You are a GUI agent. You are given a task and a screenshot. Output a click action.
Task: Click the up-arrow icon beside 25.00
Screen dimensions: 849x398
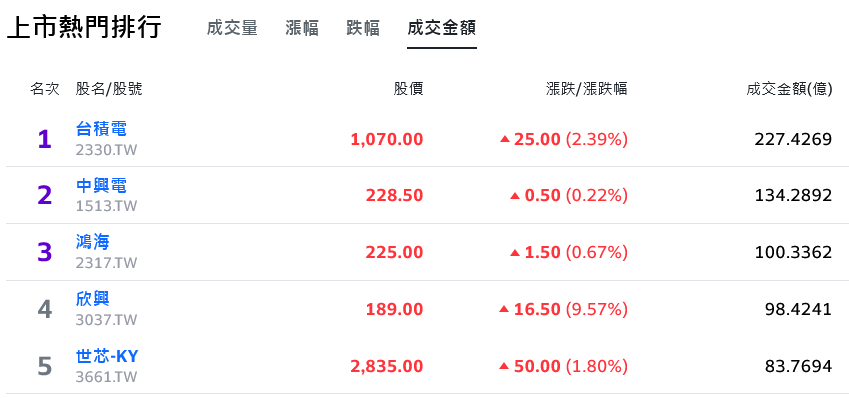(x=505, y=140)
